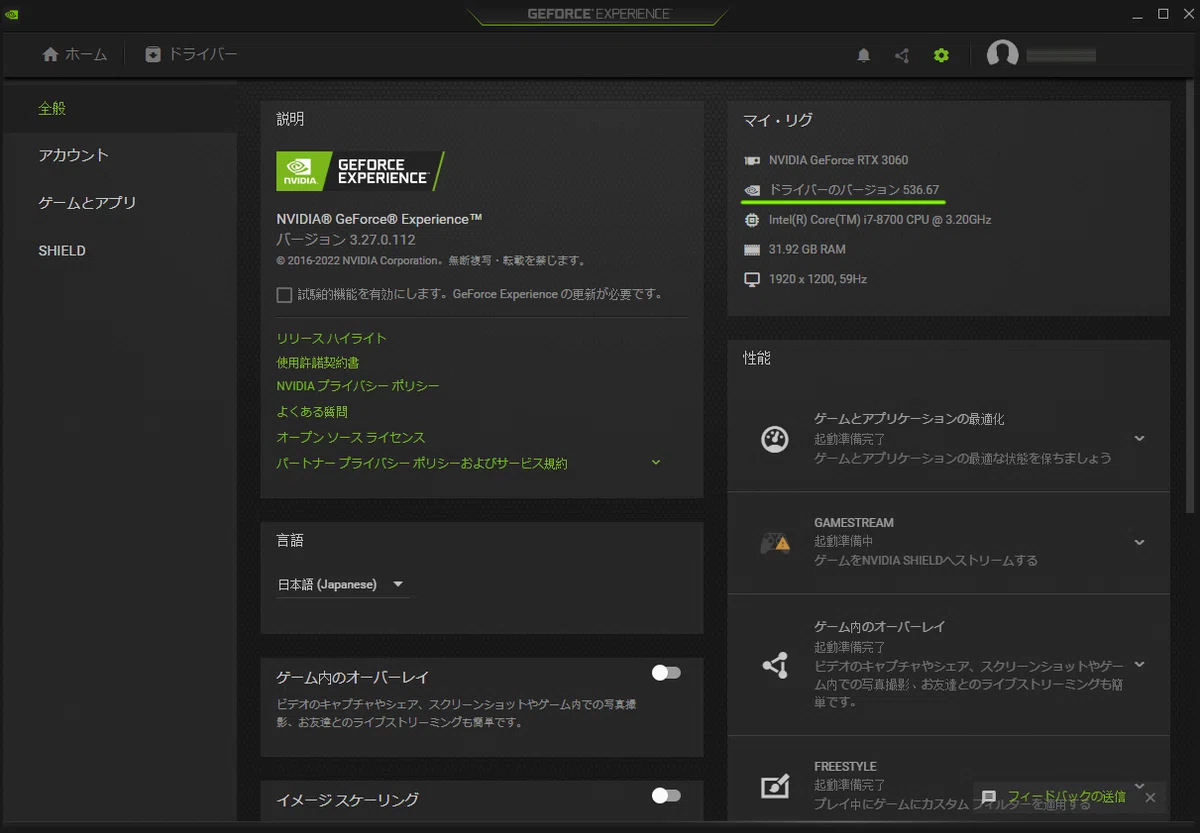This screenshot has height=833, width=1200.
Task: Open the NVIDIA プライバシー ポリシー link
Action: coord(358,386)
